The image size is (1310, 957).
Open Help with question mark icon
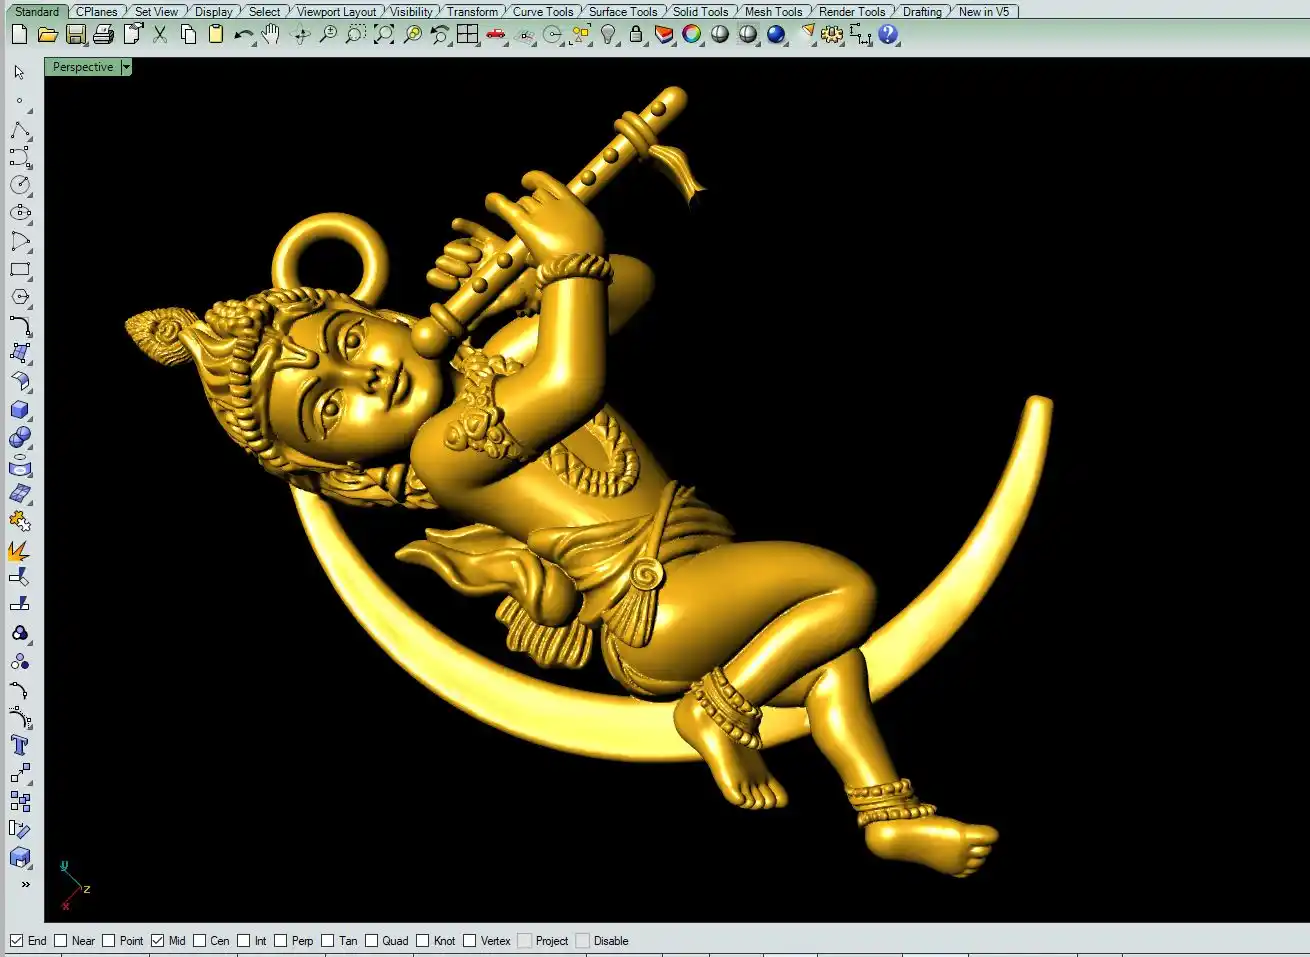point(888,35)
